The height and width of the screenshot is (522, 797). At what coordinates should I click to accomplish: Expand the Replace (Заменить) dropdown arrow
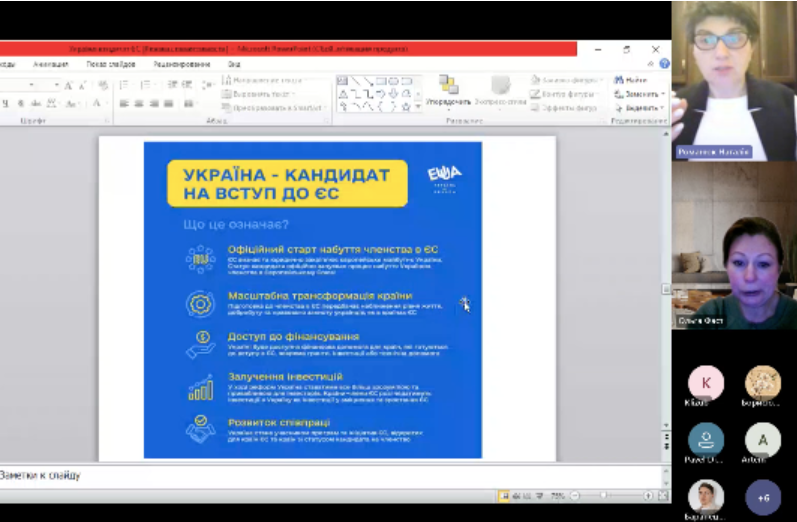coord(663,94)
